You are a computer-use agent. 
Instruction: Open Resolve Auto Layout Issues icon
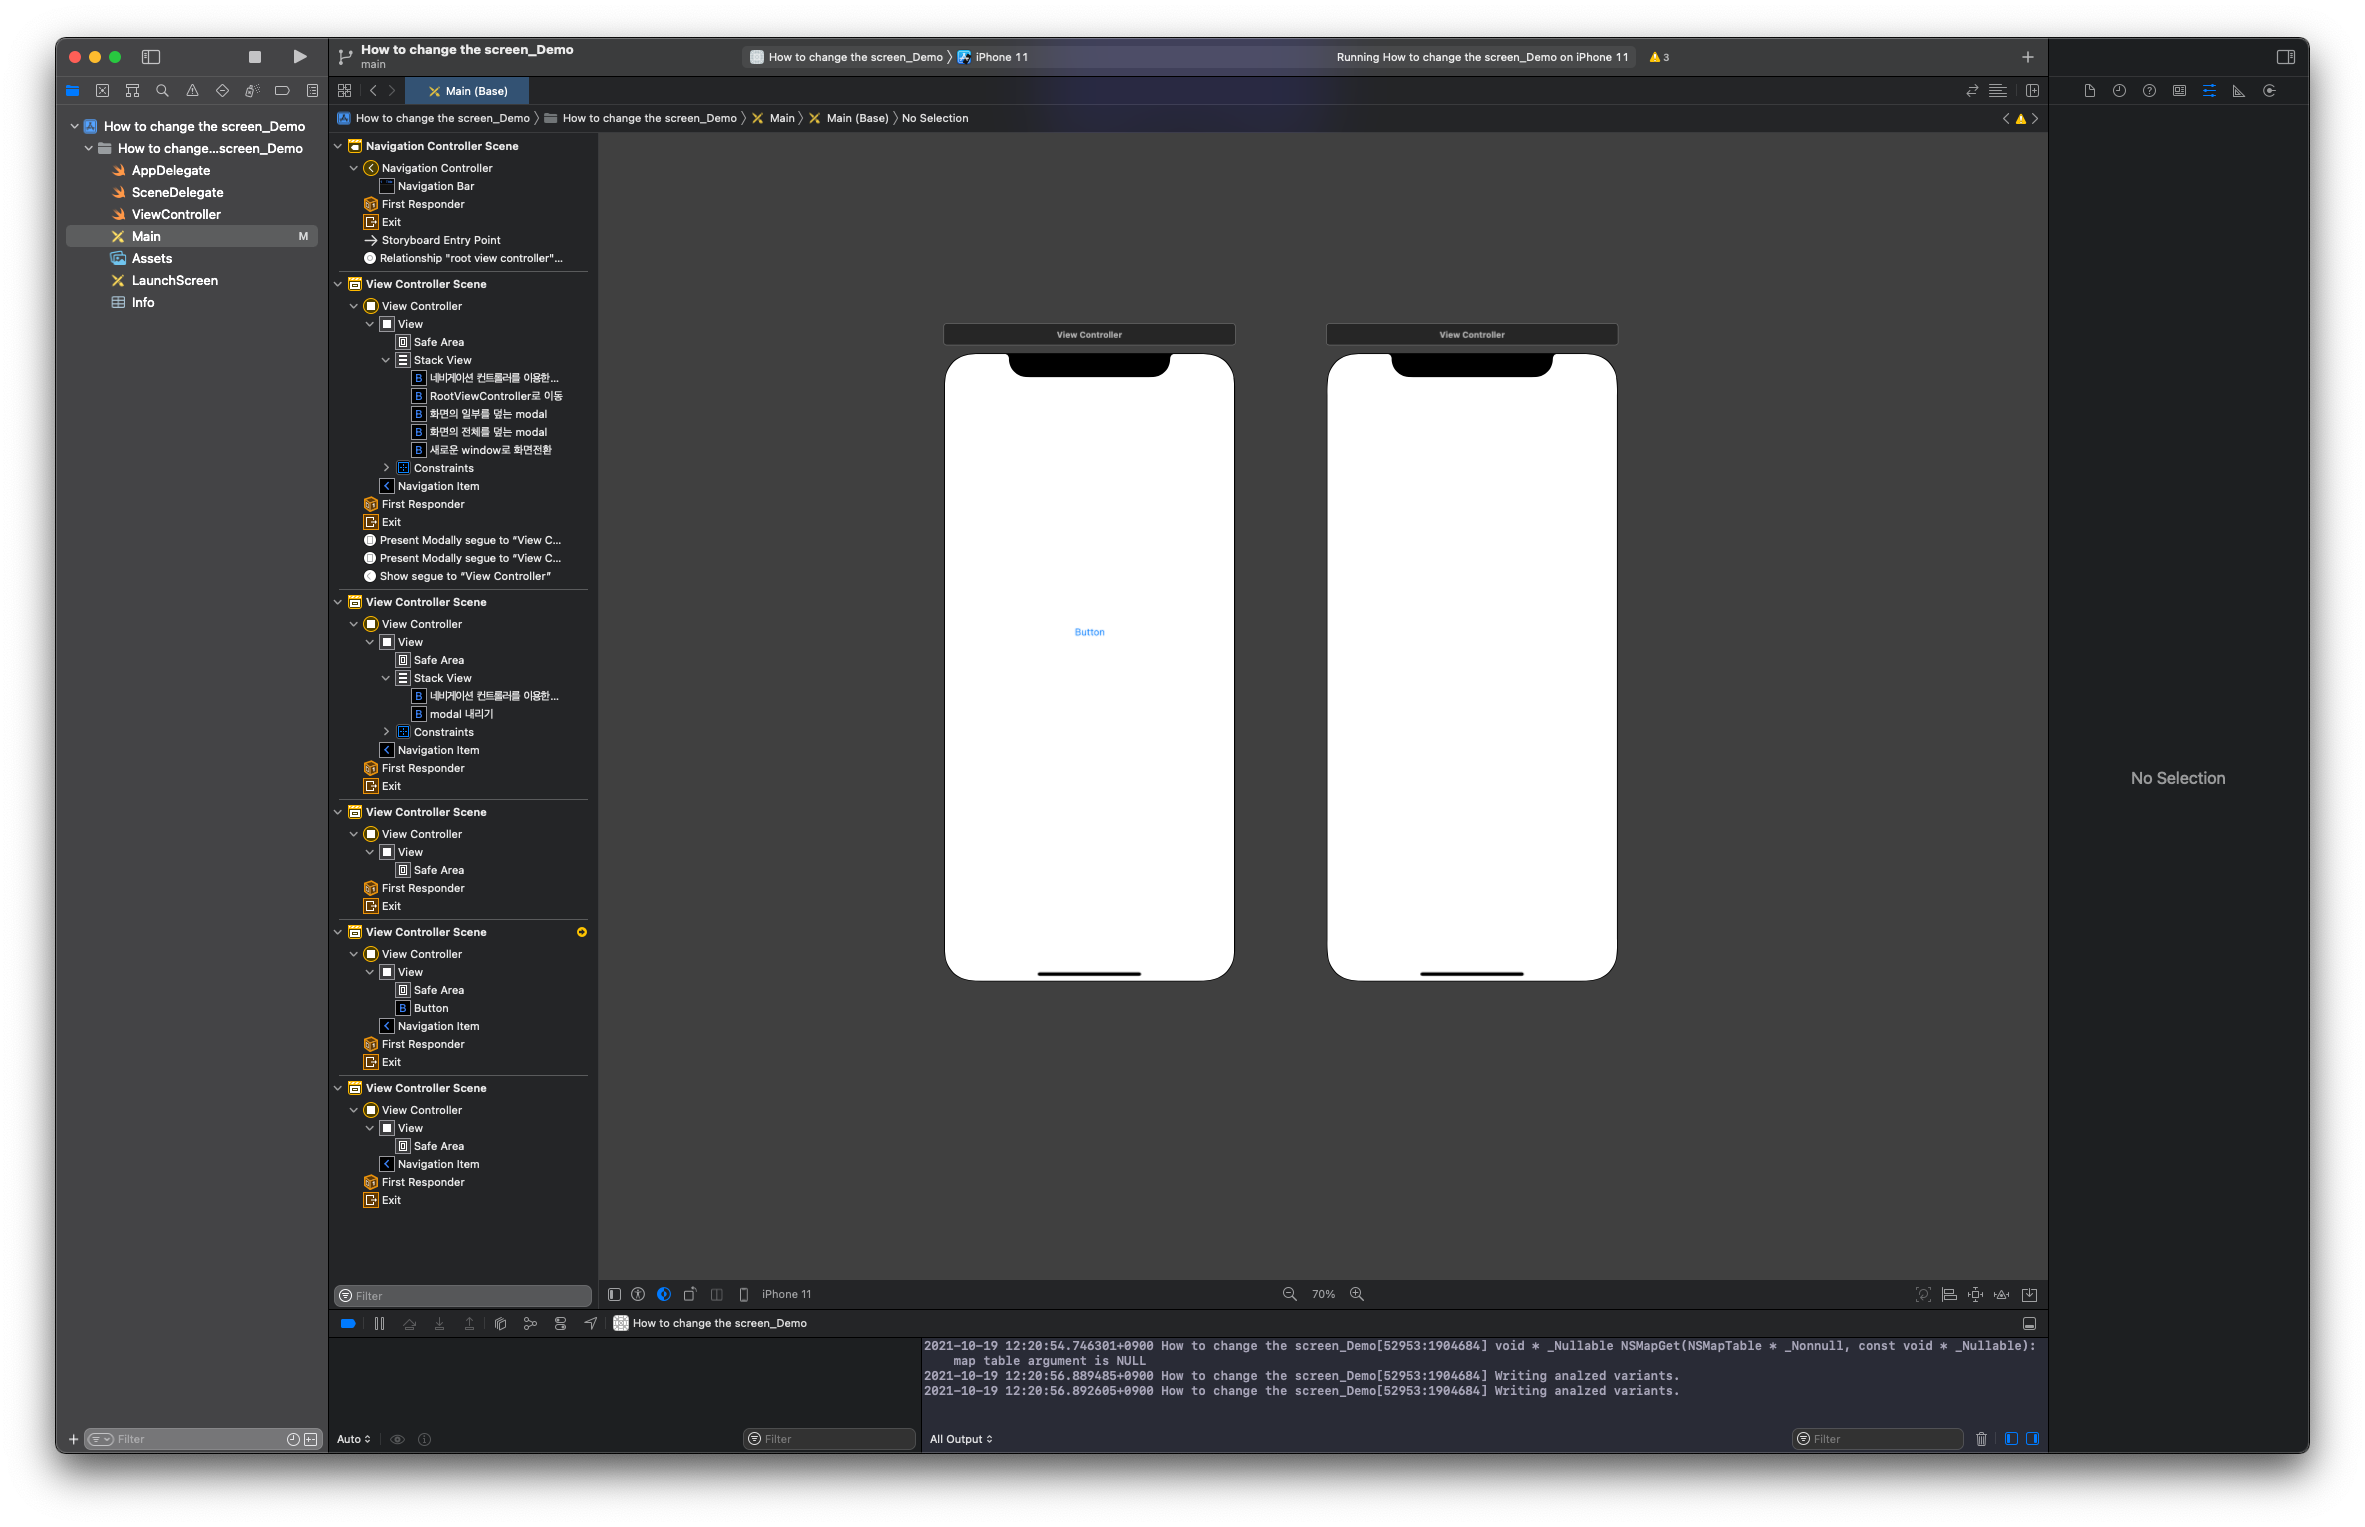click(x=2001, y=1295)
